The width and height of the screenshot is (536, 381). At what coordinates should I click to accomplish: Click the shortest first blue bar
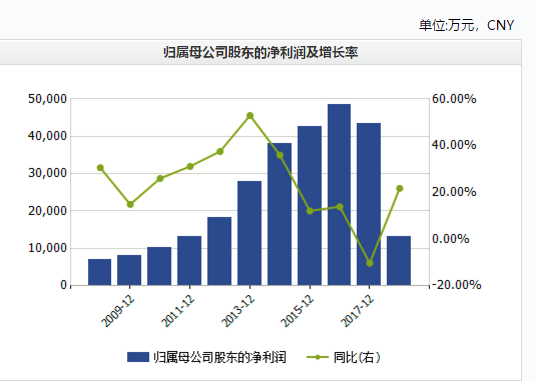pyautogui.click(x=99, y=272)
